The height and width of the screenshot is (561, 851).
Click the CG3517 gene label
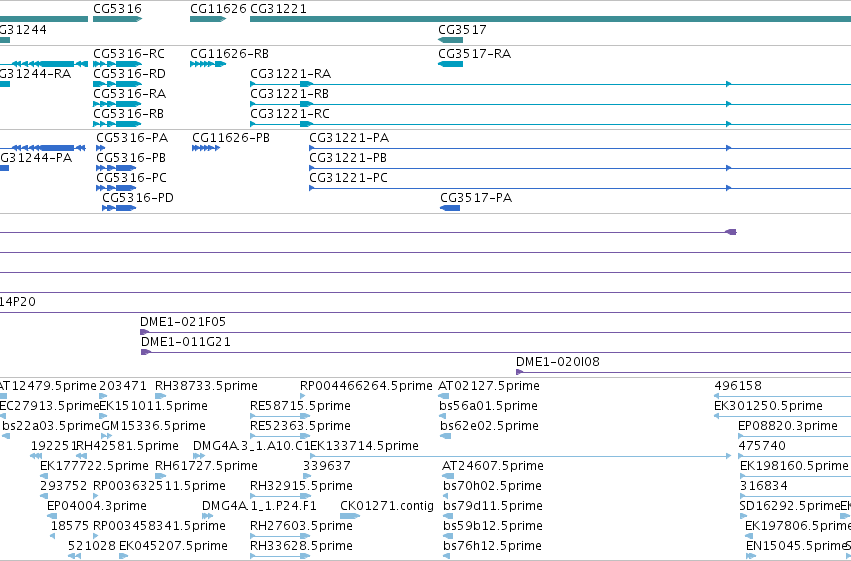[462, 30]
